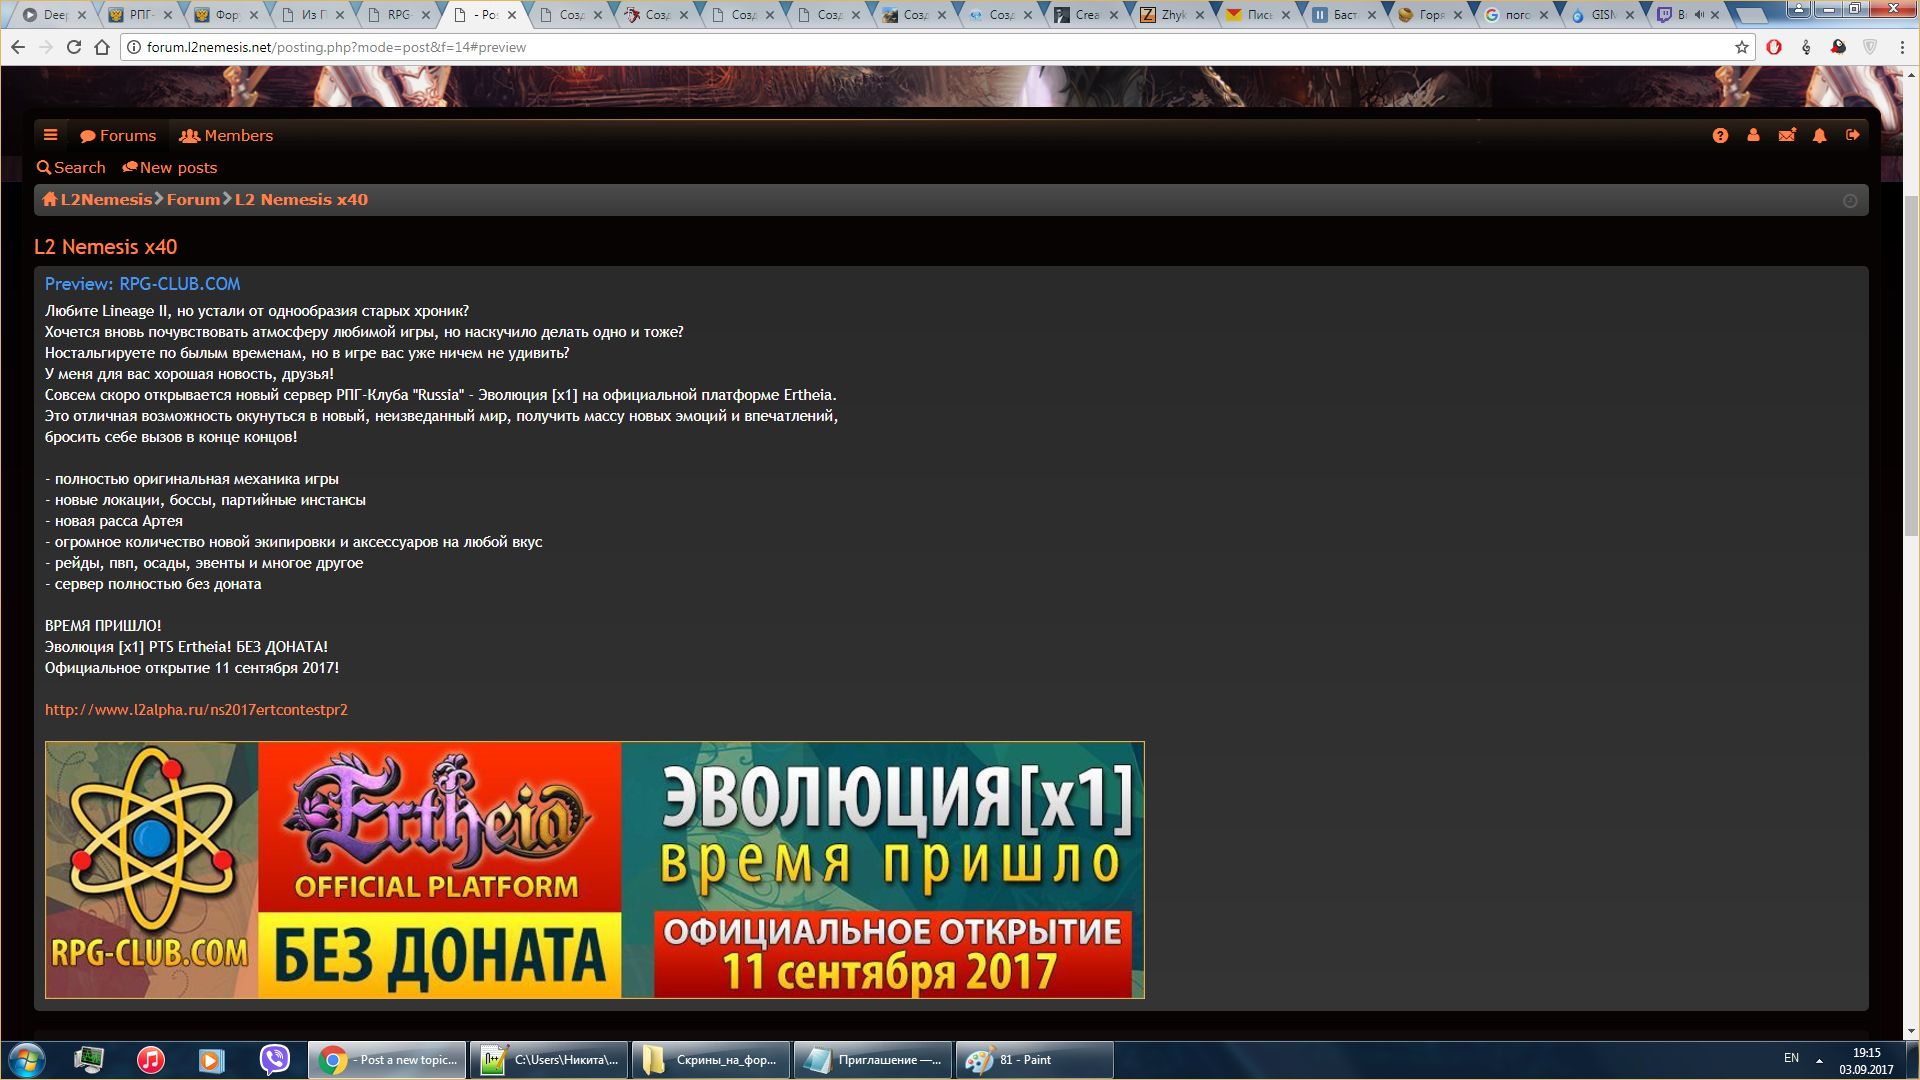Click the scrollbar down arrow
The height and width of the screenshot is (1080, 1920).
click(1911, 1031)
